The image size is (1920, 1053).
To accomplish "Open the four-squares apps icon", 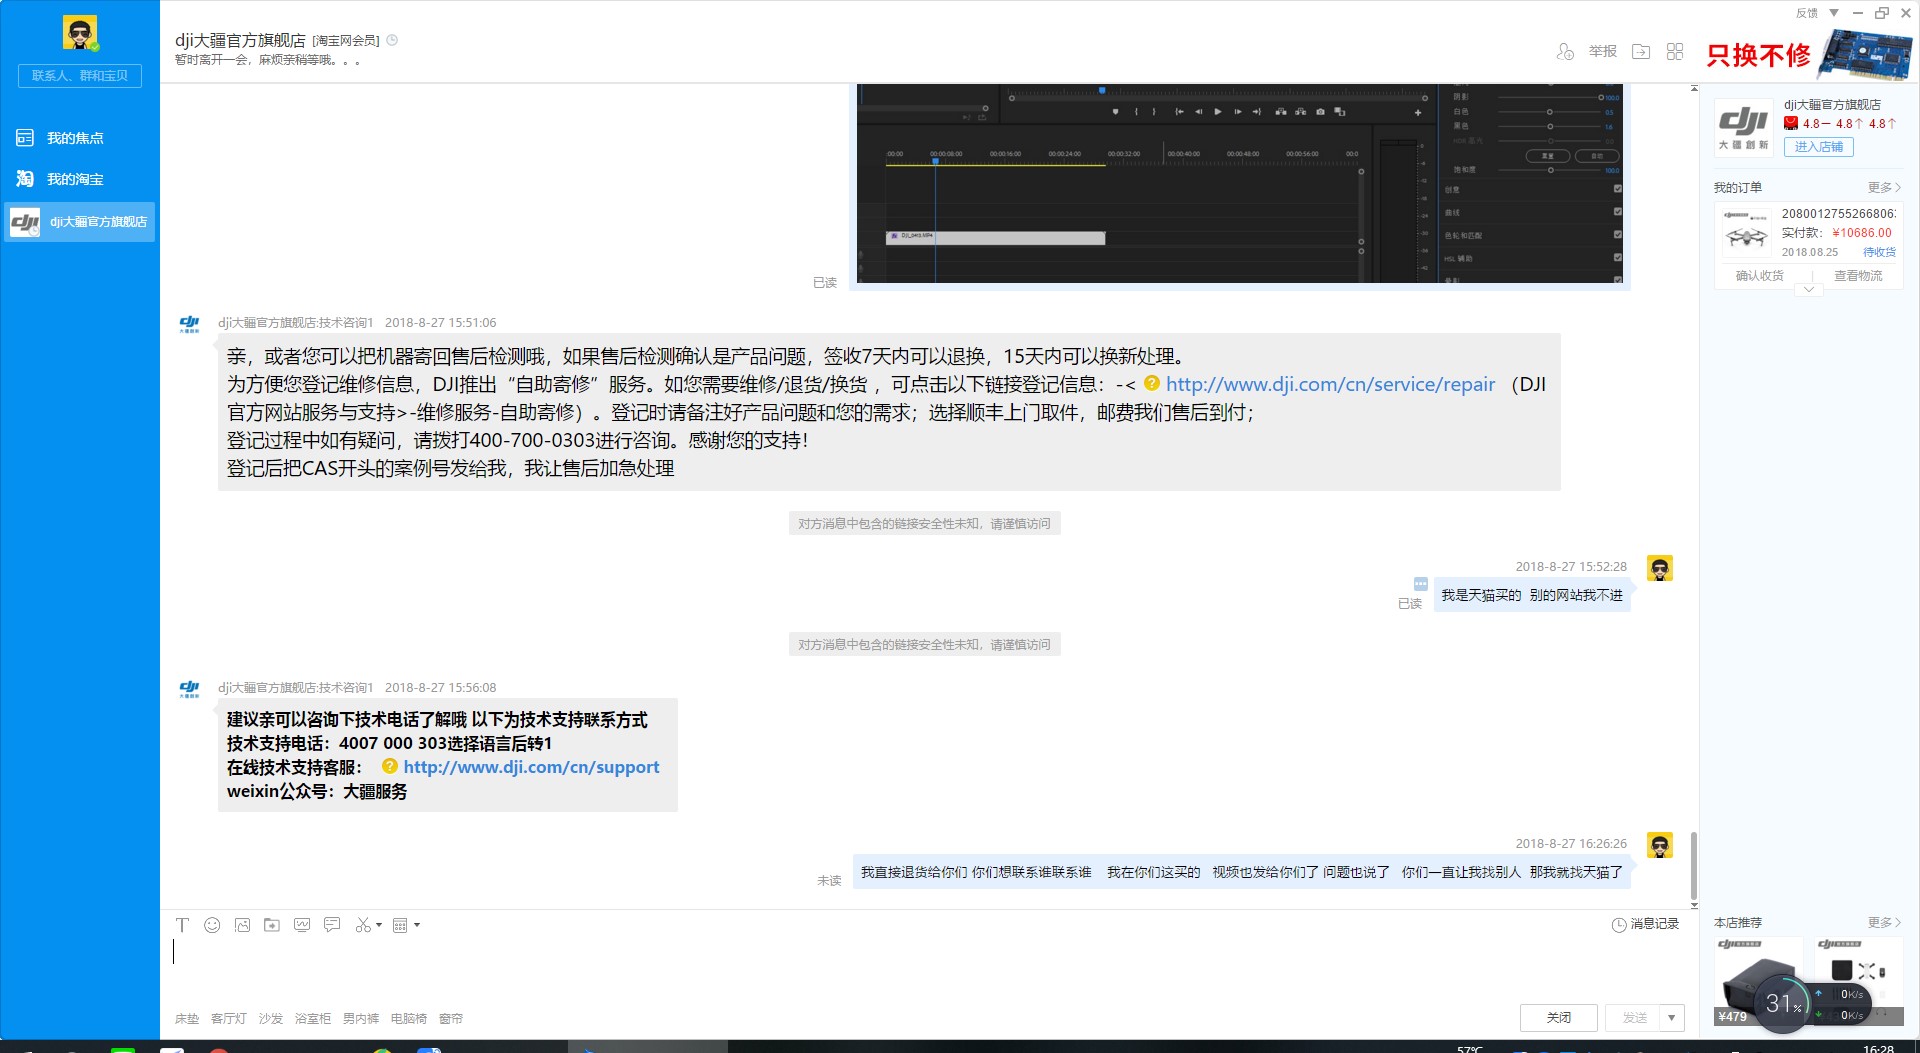I will point(1675,51).
